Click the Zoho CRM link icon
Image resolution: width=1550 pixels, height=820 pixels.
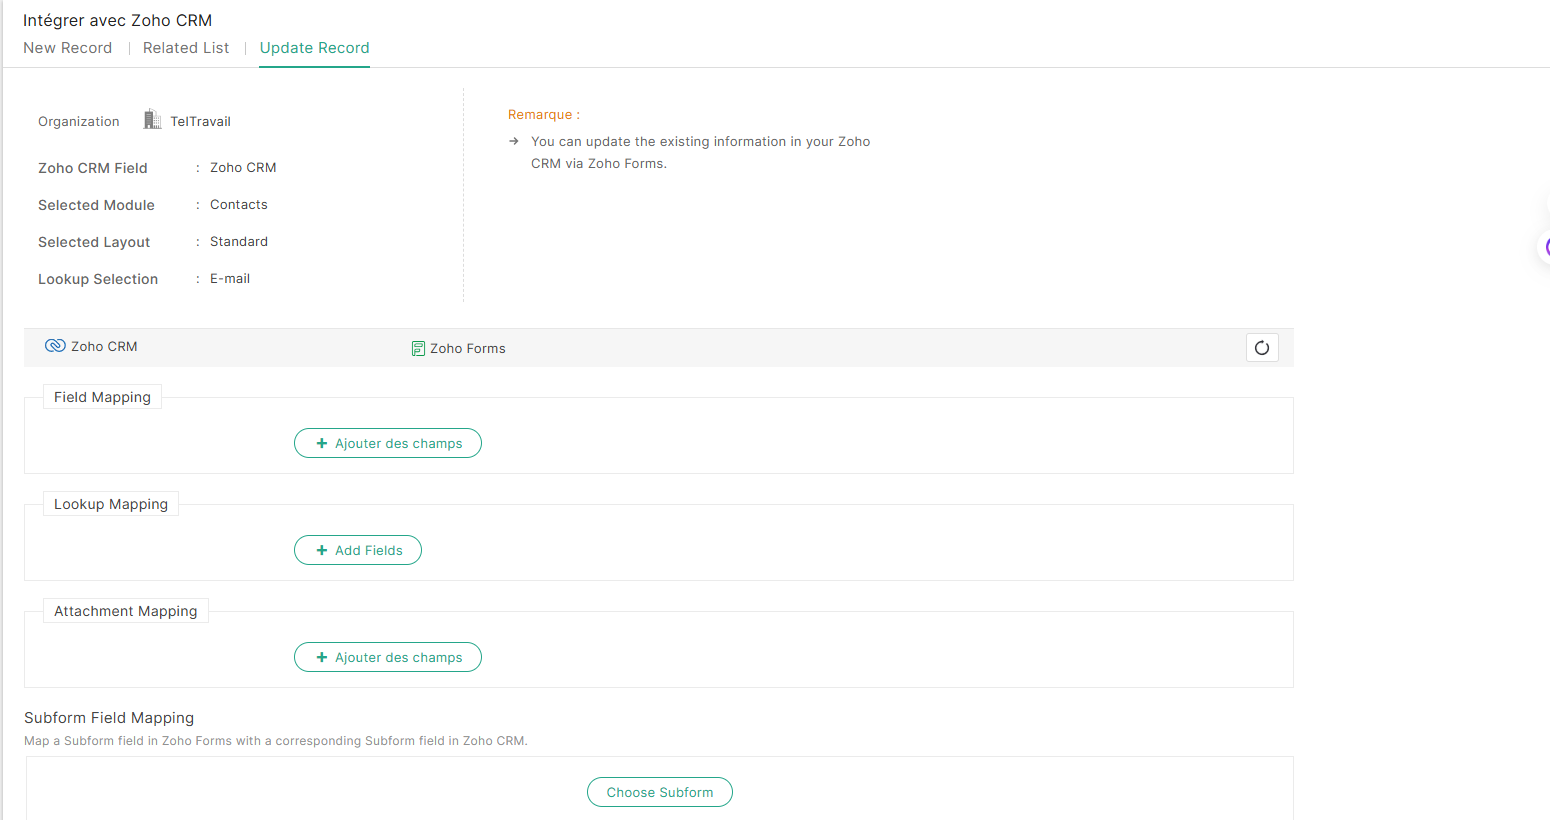[55, 346]
